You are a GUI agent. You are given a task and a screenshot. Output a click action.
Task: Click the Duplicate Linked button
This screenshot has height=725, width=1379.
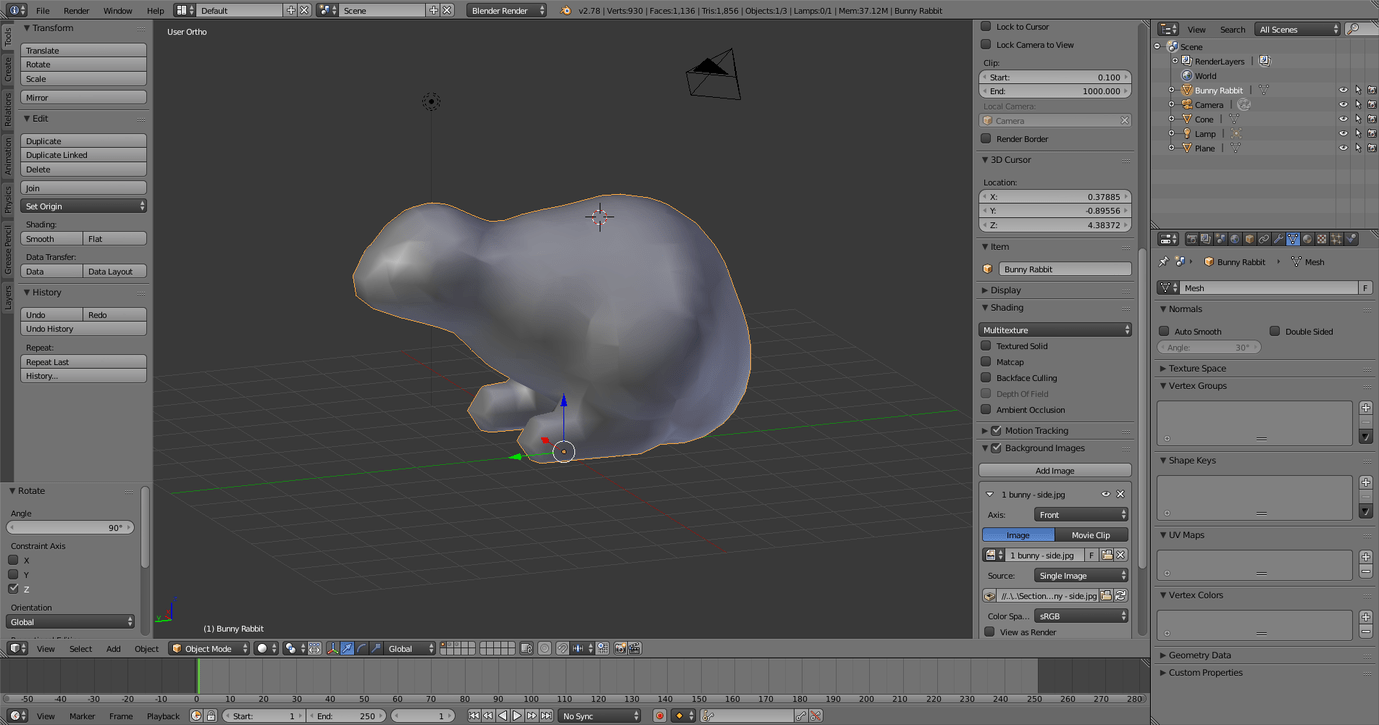84,155
